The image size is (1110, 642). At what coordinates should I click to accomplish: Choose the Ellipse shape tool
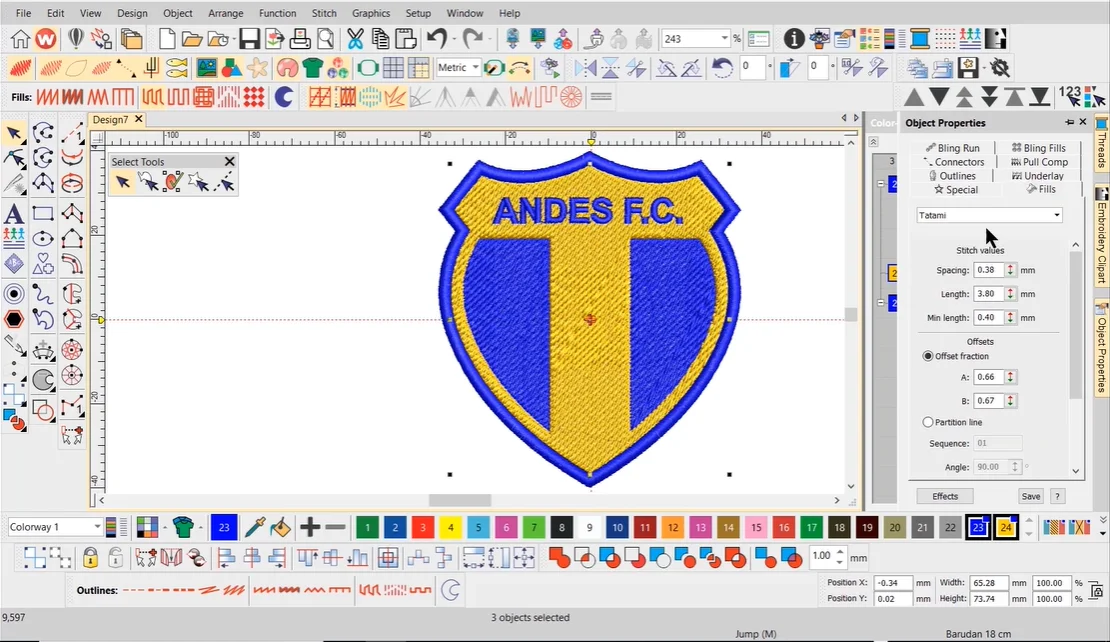click(x=43, y=239)
